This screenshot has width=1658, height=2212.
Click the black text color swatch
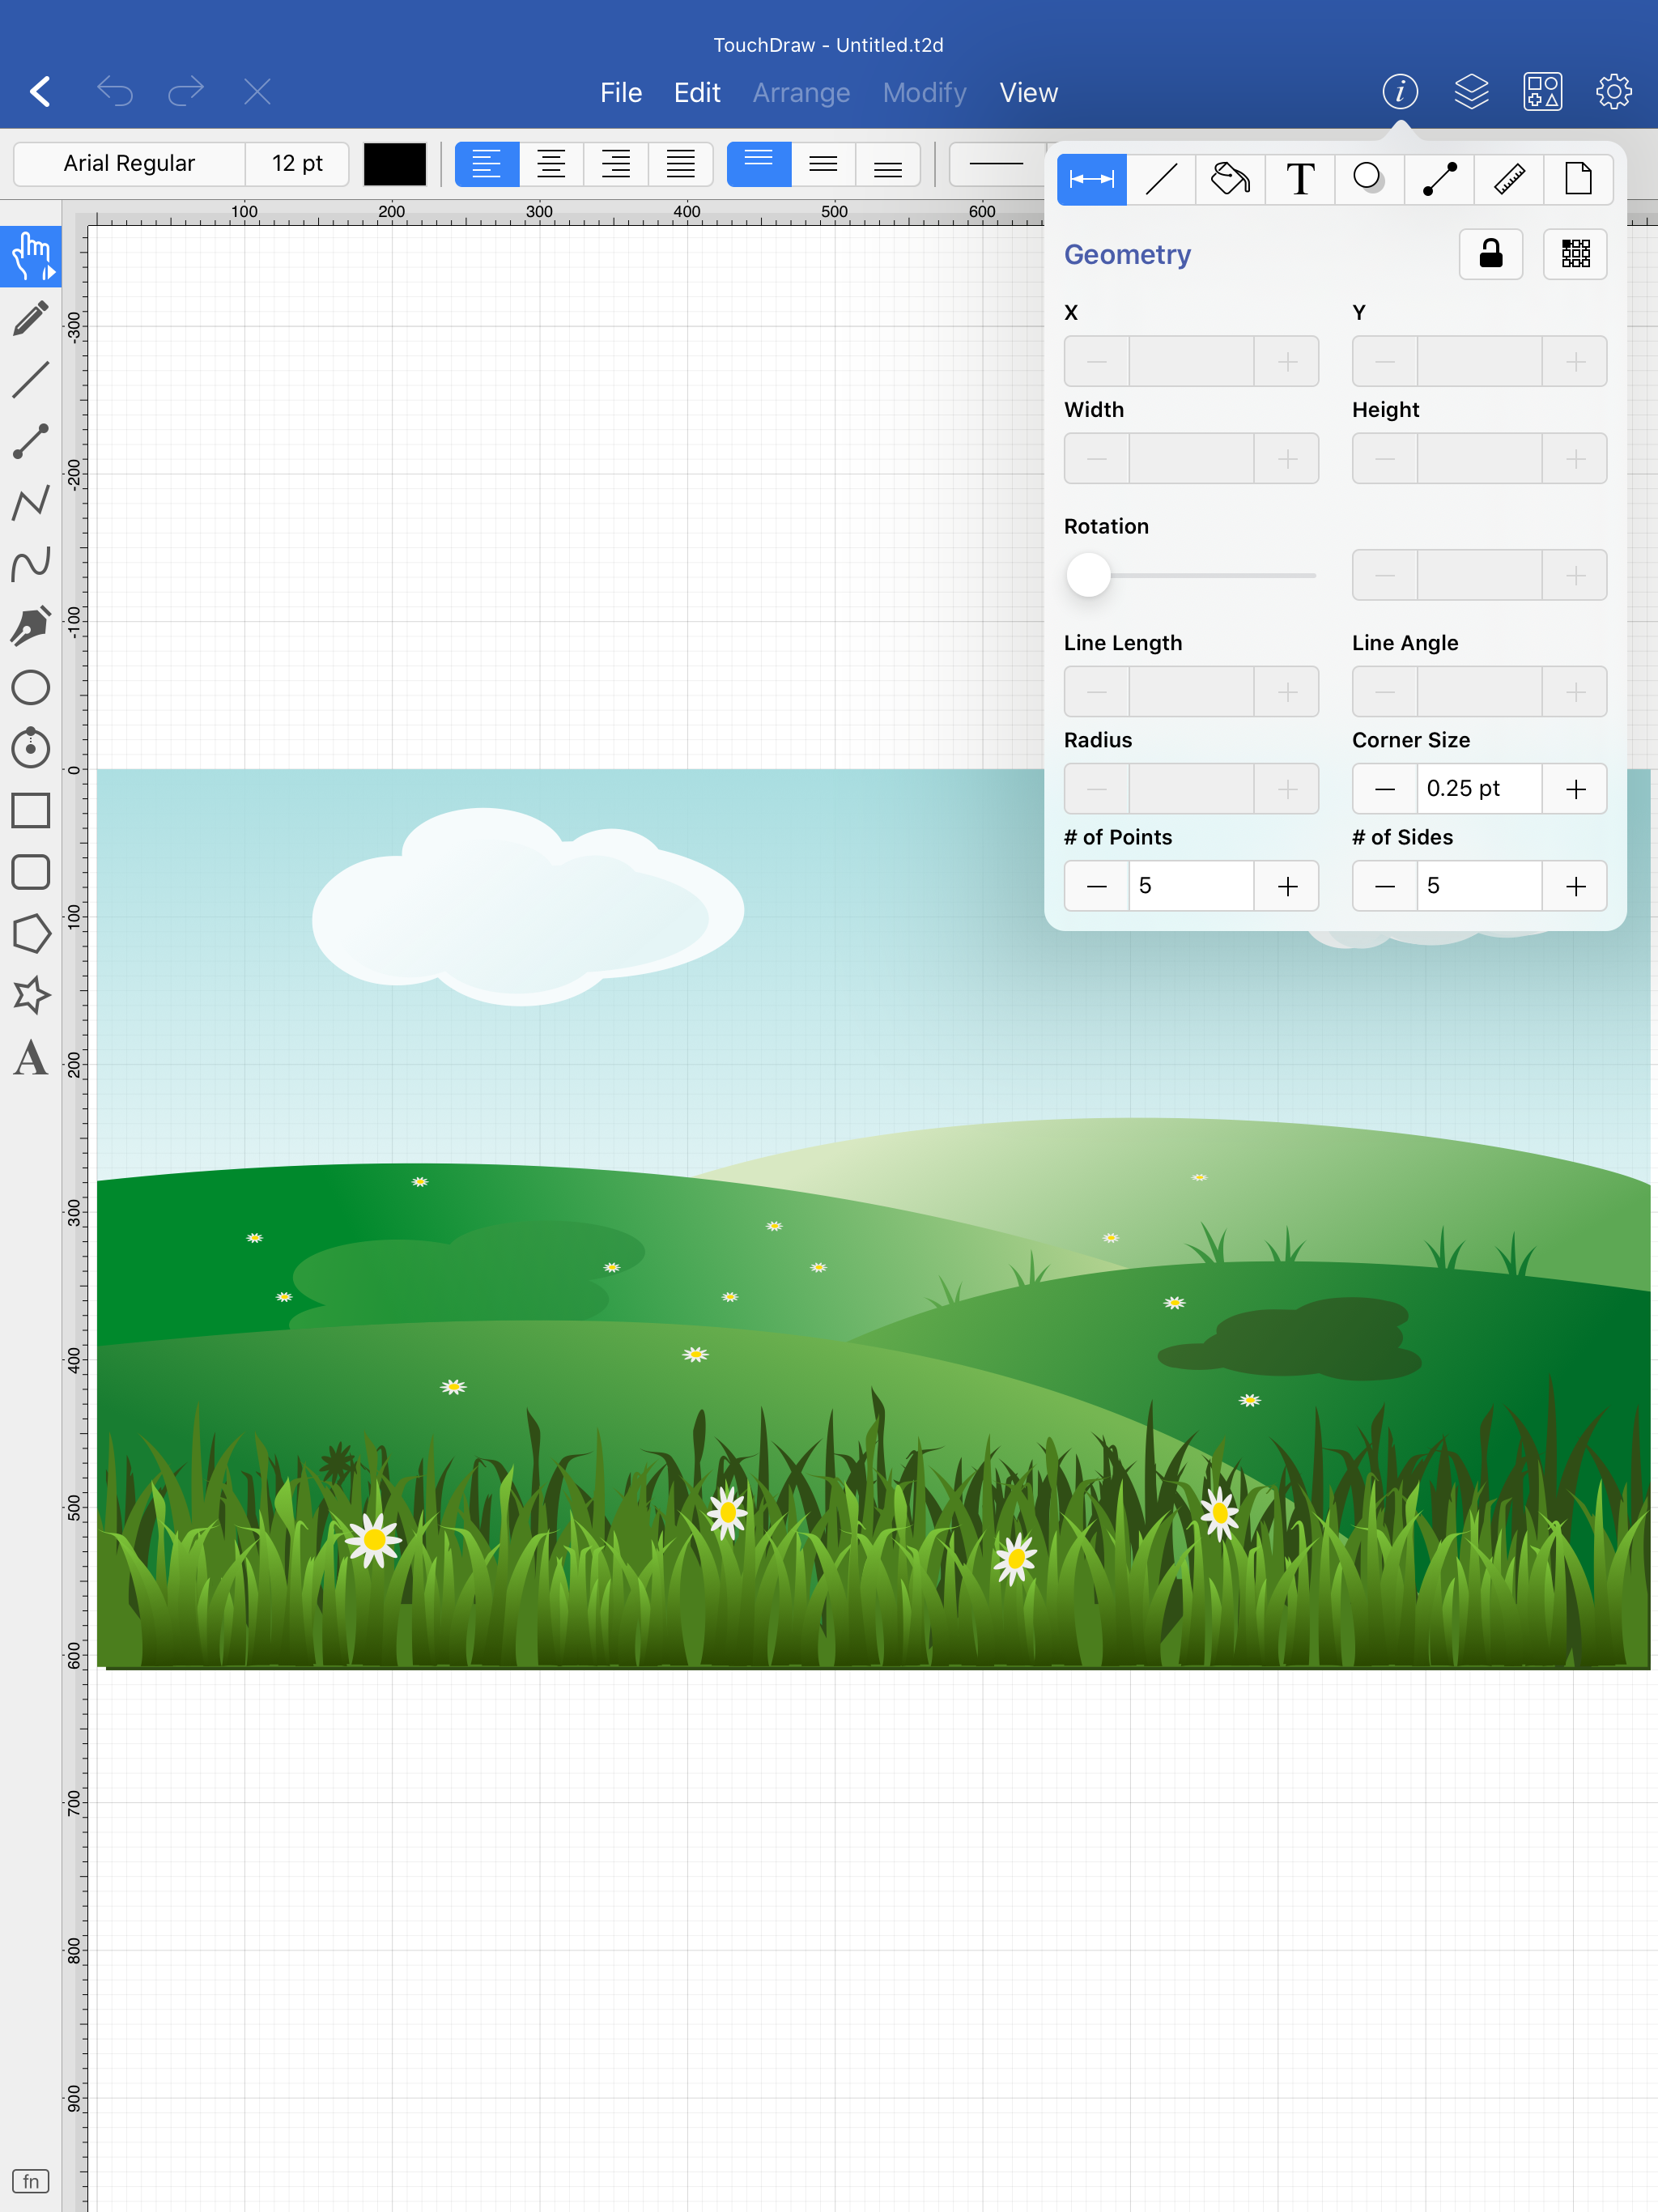[395, 164]
